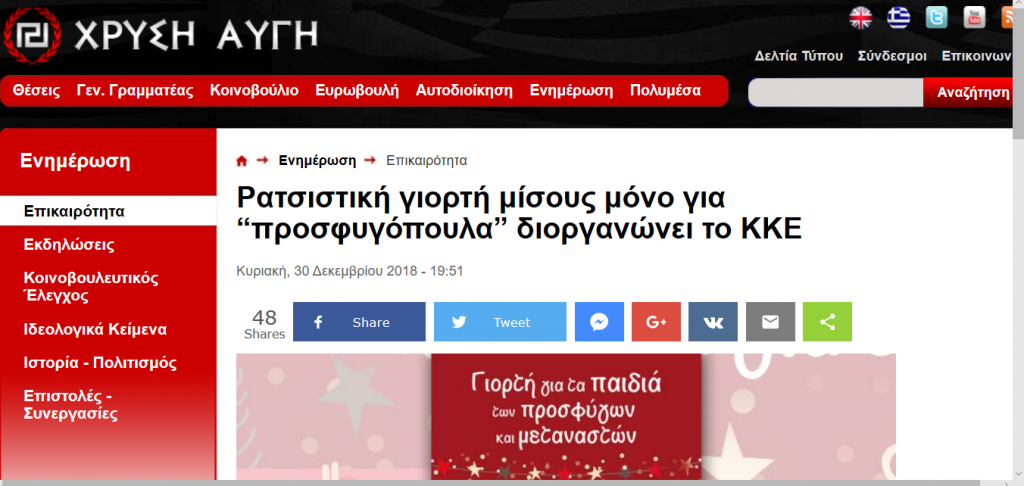Click the vertical scrollbar thumb
1024x486 pixels.
click(1018, 72)
